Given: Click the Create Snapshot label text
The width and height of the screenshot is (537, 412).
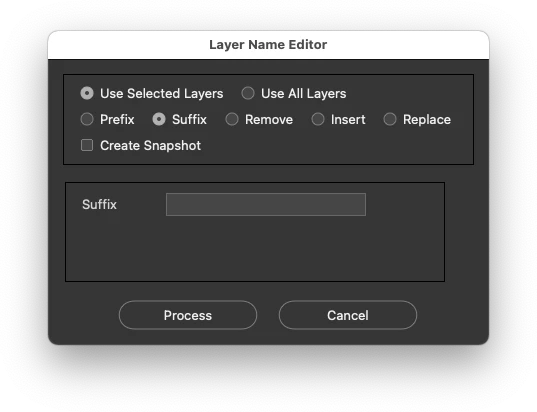Looking at the screenshot, I should point(150,146).
